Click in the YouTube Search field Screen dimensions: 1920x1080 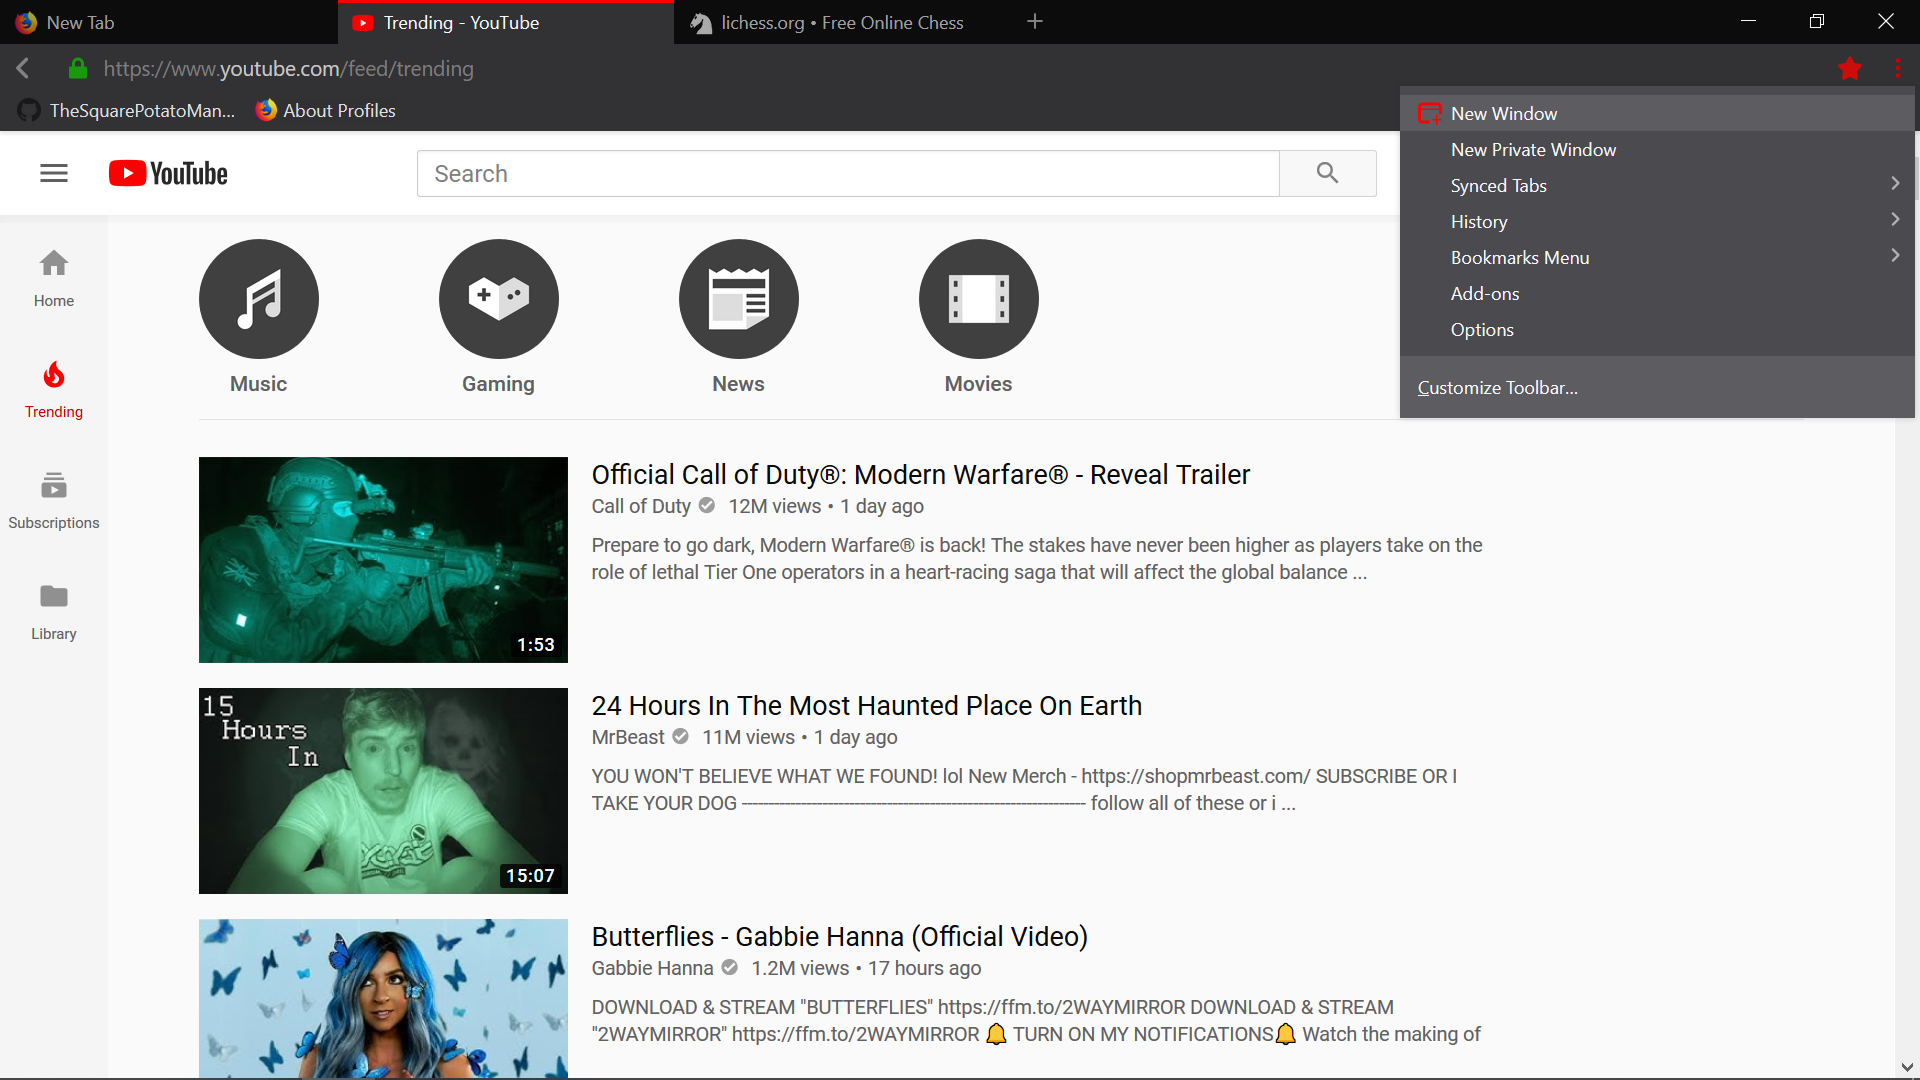(x=848, y=173)
